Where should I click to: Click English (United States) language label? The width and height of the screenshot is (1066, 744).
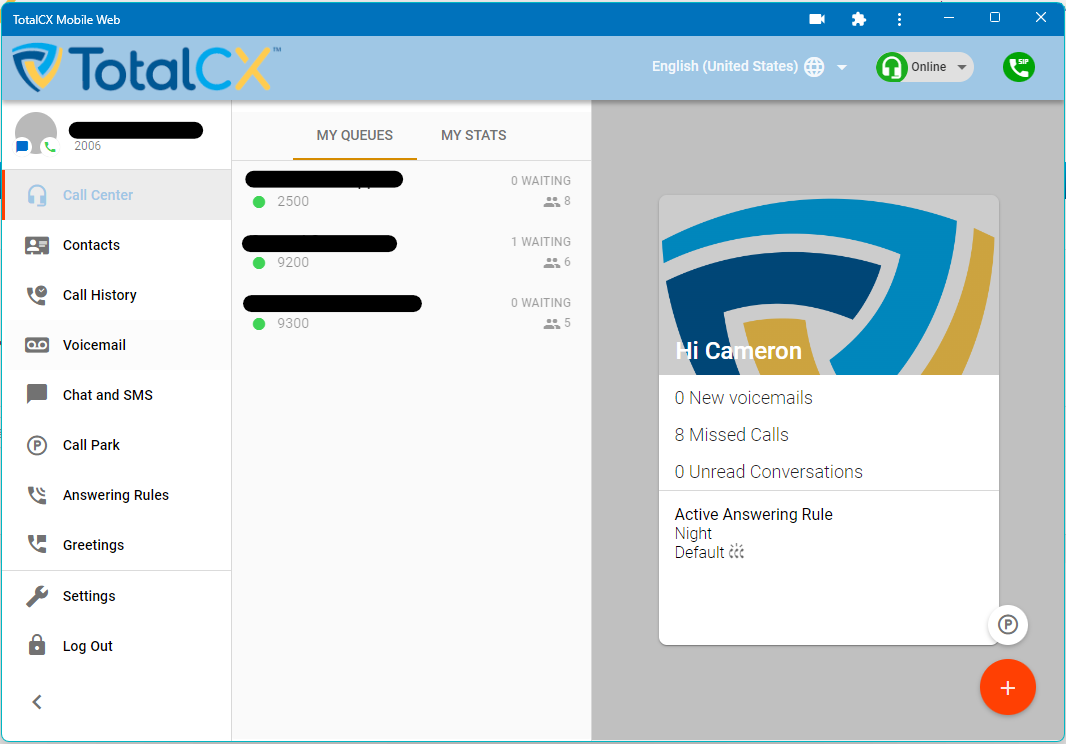click(x=725, y=66)
